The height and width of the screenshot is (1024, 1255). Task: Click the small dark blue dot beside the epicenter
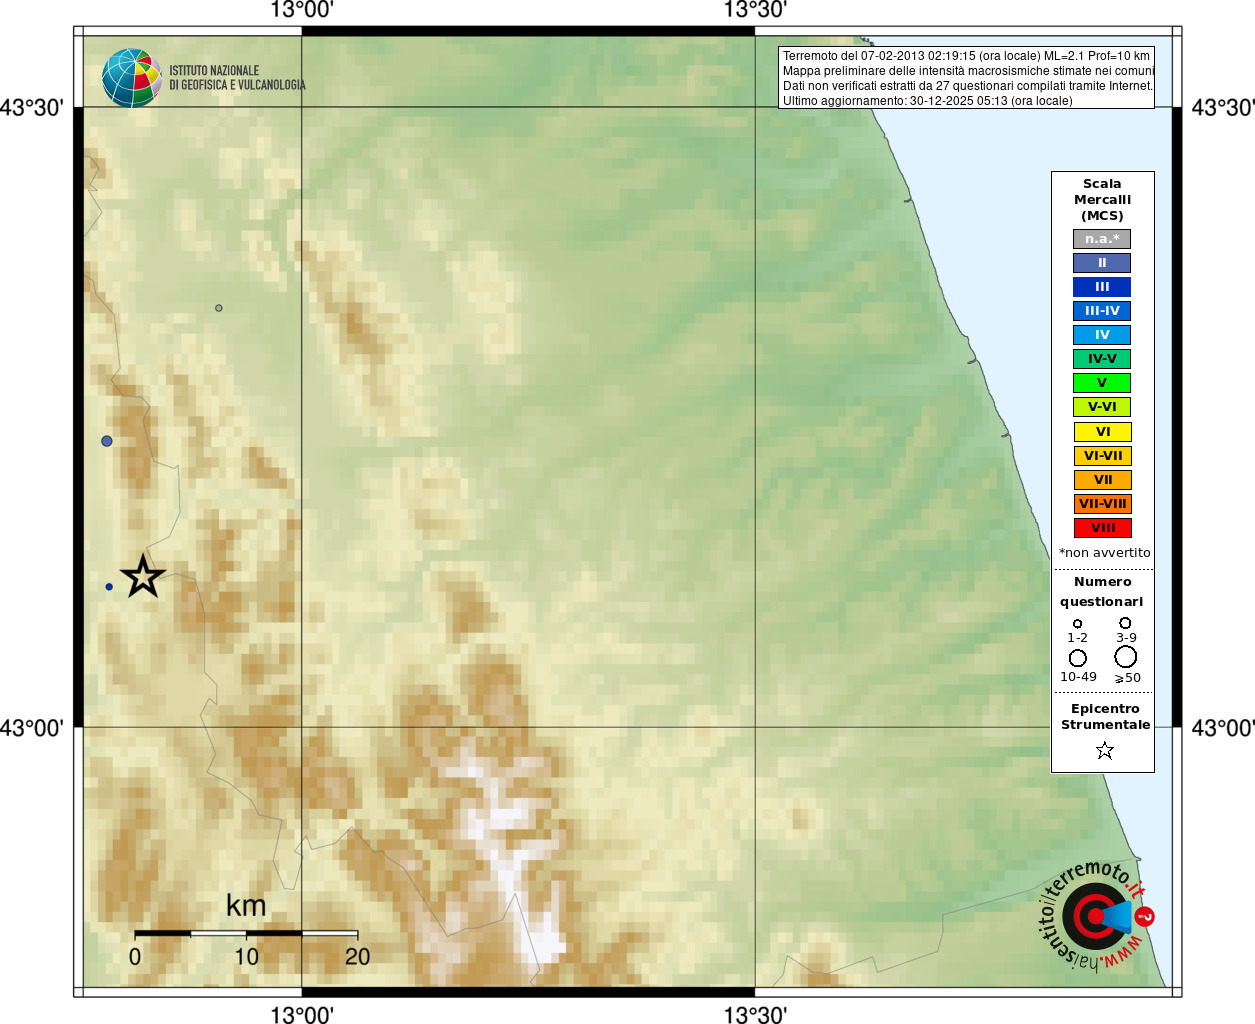point(109,587)
